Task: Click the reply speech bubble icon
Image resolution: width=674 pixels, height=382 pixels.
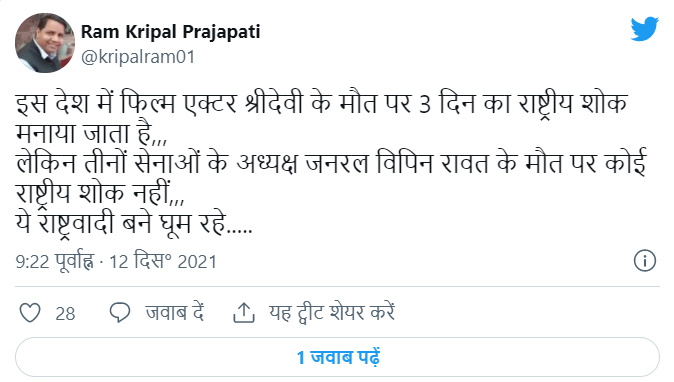Action: click(119, 312)
